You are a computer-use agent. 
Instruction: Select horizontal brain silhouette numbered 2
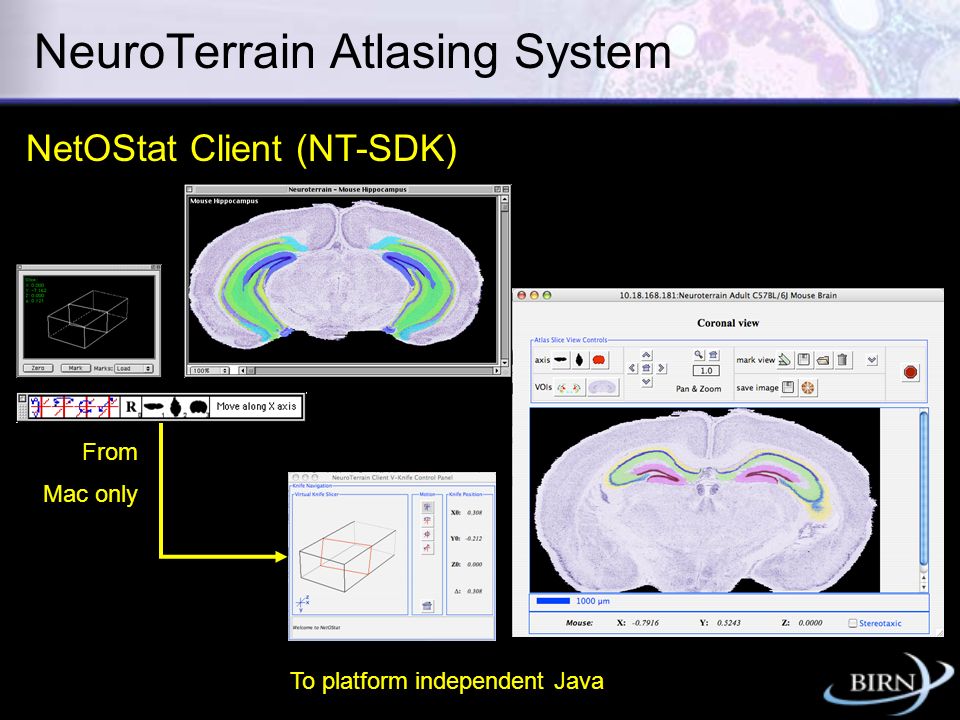point(177,407)
